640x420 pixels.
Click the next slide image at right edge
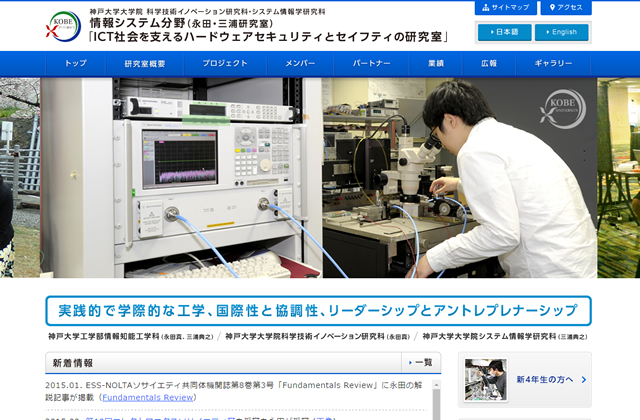click(619, 178)
